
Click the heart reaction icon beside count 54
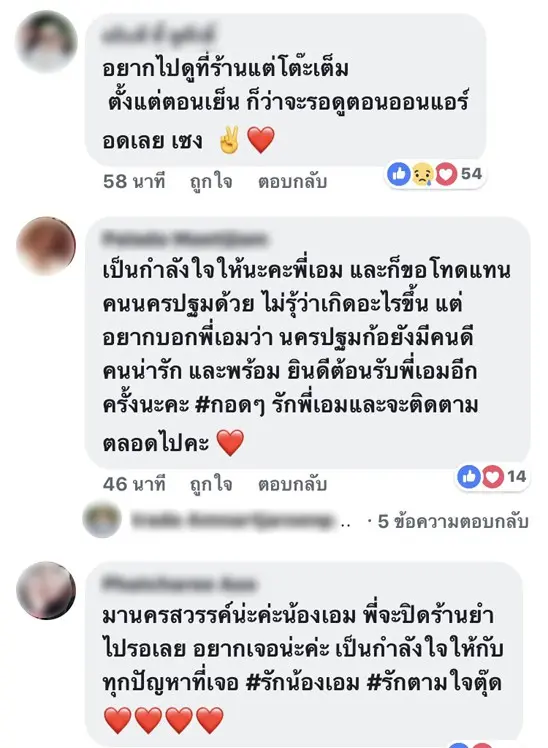click(x=445, y=174)
